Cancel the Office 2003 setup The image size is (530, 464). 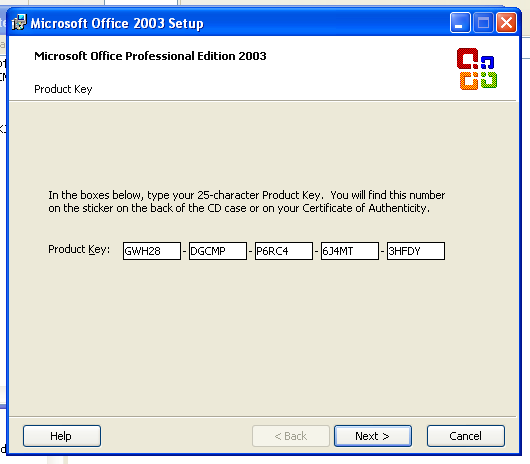click(466, 436)
